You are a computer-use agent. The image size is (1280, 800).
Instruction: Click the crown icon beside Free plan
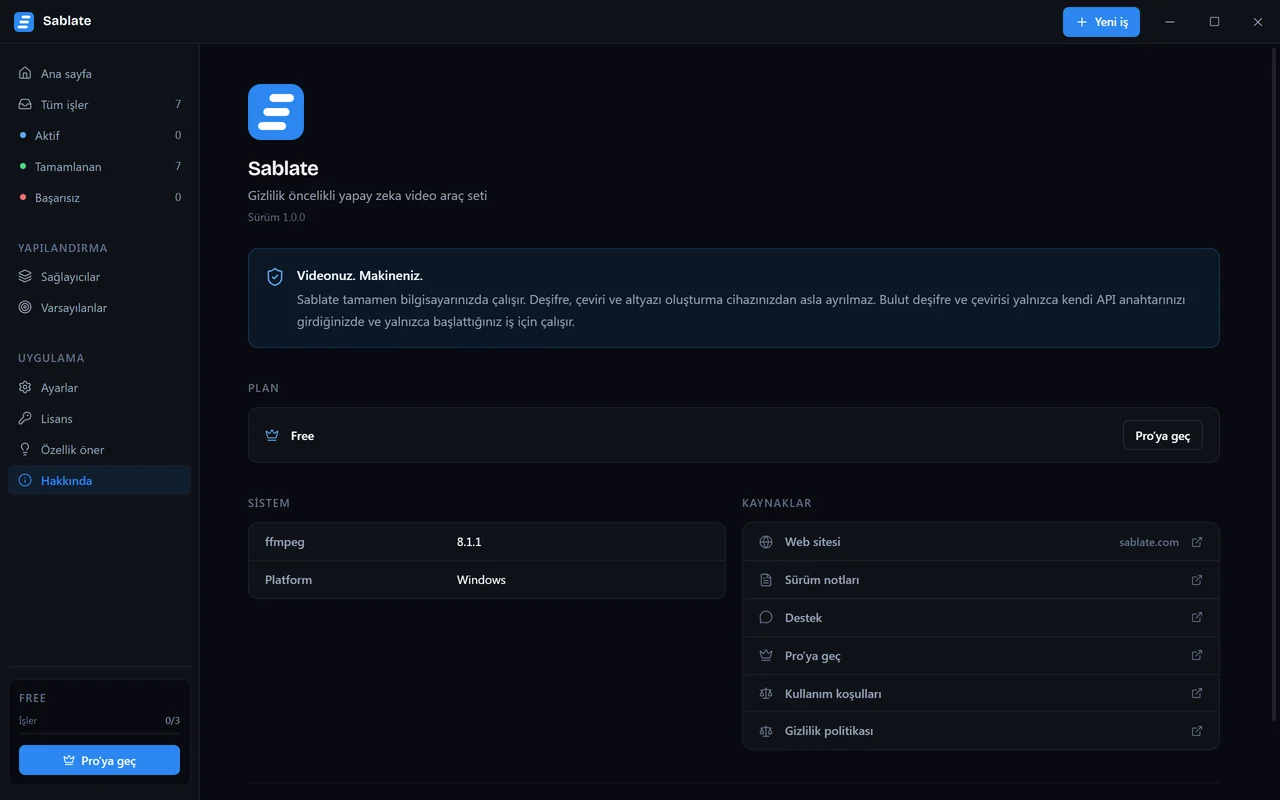272,436
